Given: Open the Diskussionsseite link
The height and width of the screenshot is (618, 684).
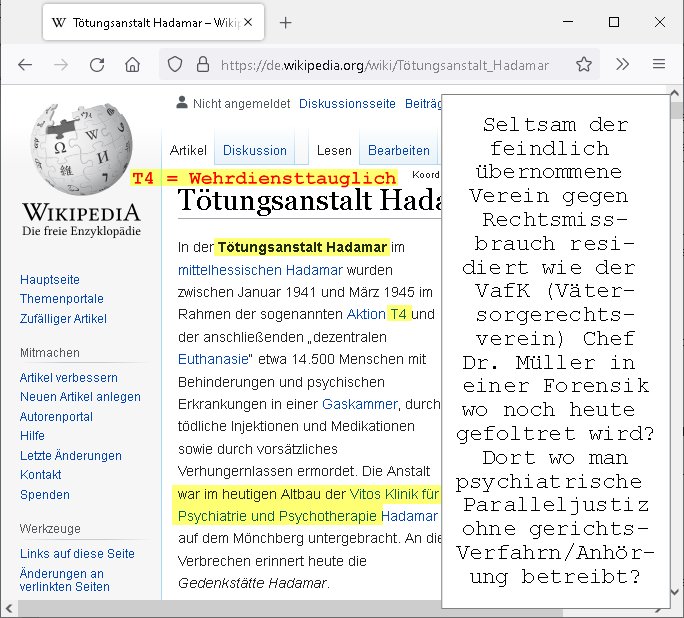Looking at the screenshot, I should pyautogui.click(x=347, y=104).
